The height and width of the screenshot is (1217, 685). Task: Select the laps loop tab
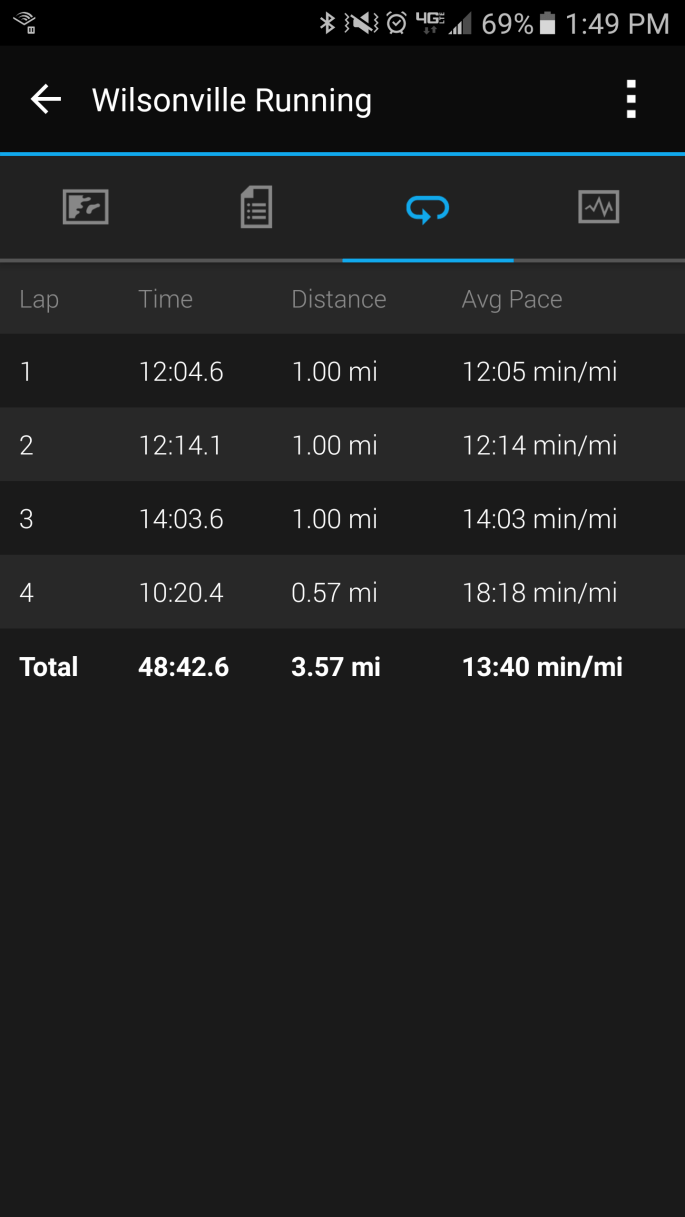pyautogui.click(x=428, y=208)
